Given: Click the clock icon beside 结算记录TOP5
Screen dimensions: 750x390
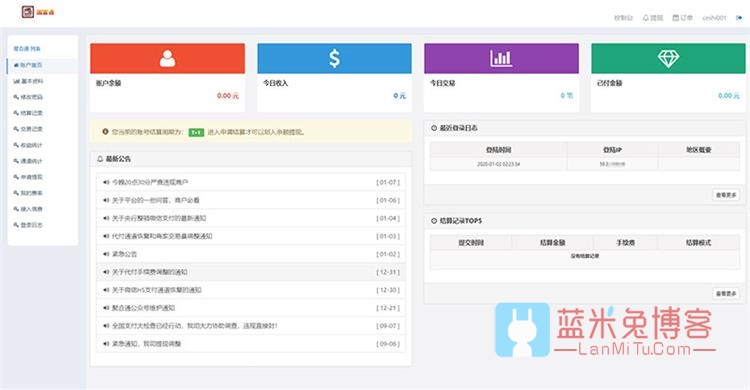Looking at the screenshot, I should [434, 221].
